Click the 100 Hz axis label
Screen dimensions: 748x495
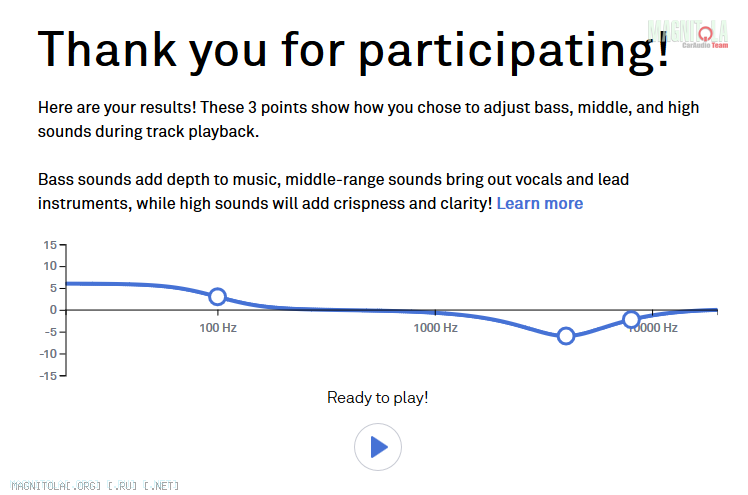pos(218,328)
